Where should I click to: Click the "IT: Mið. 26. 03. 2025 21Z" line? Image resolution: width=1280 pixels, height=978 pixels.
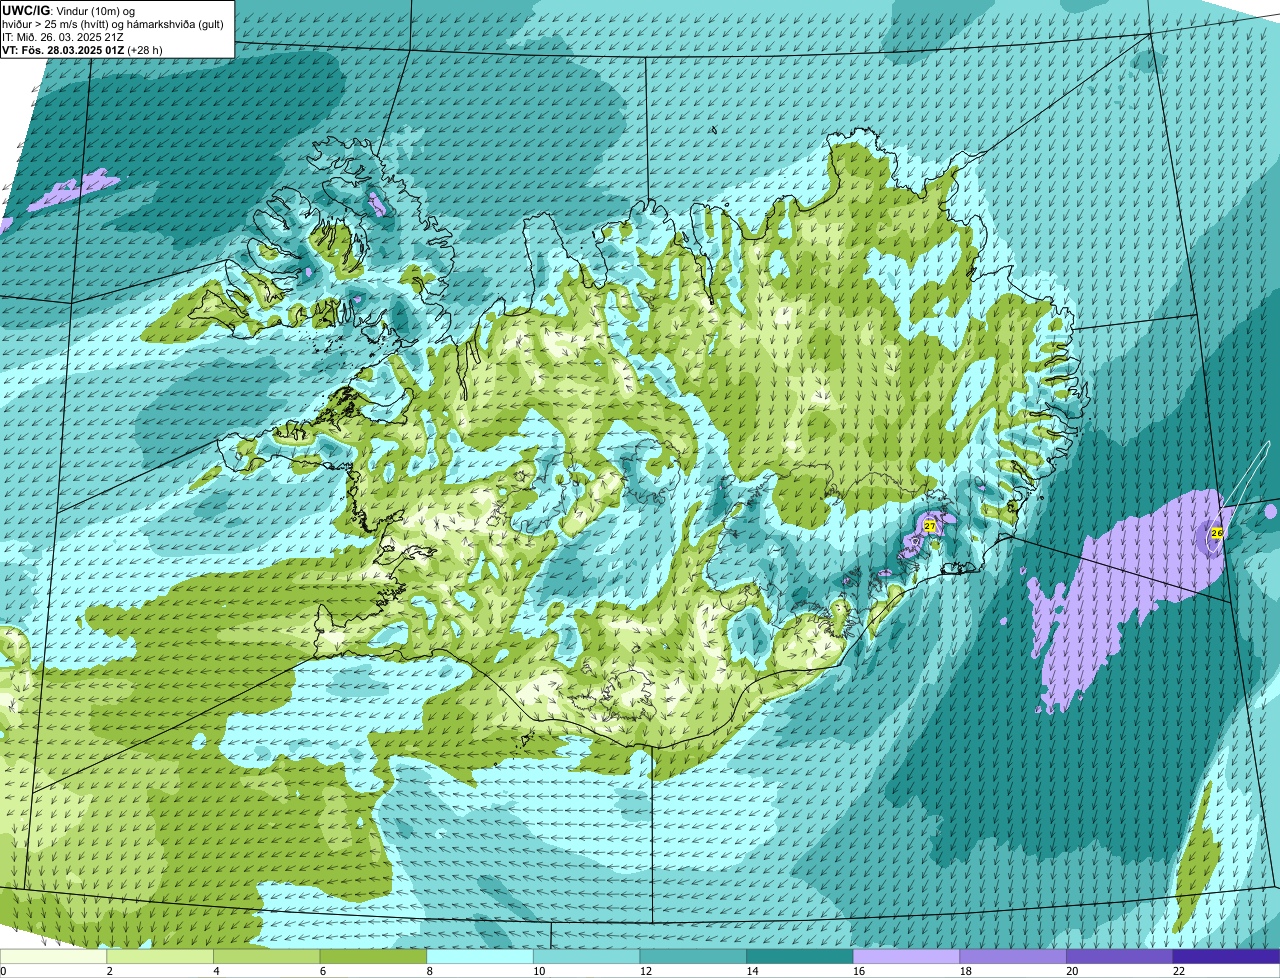pyautogui.click(x=64, y=36)
